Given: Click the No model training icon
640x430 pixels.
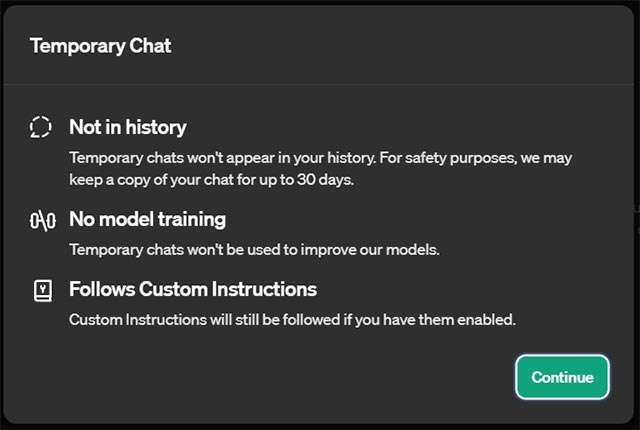Looking at the screenshot, I should click(40, 219).
